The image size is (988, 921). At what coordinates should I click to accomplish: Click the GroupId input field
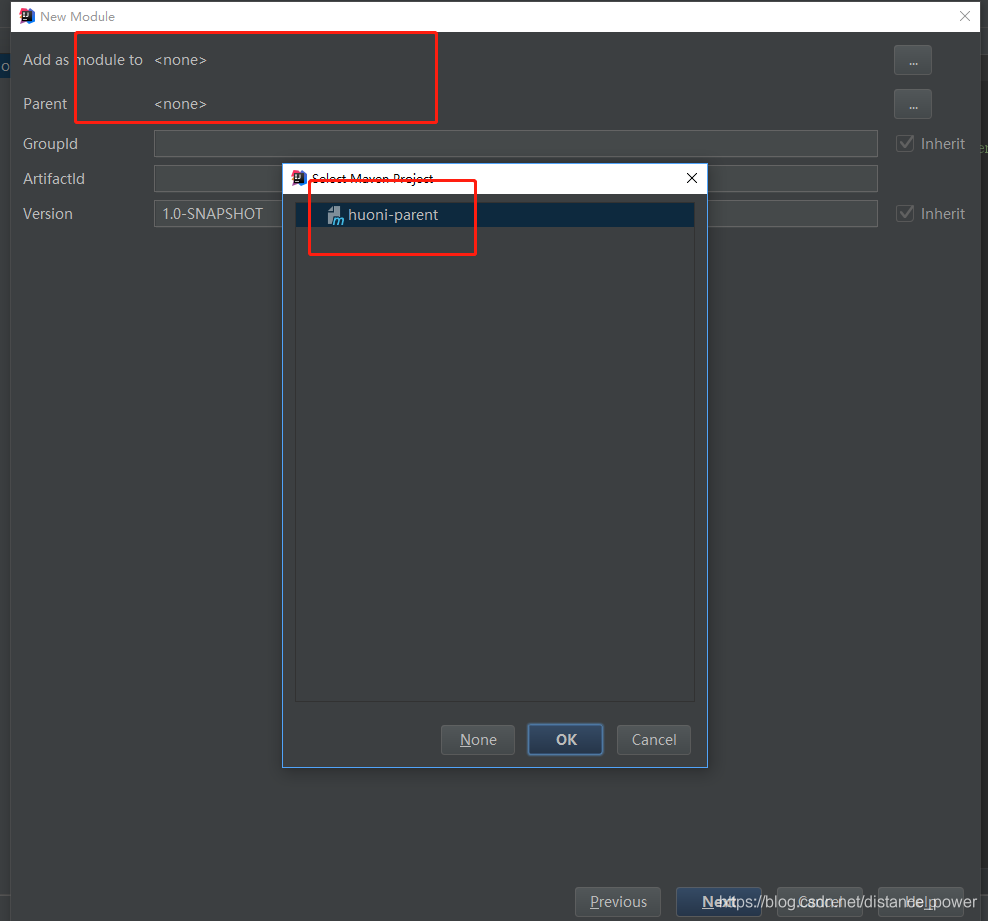click(515, 144)
